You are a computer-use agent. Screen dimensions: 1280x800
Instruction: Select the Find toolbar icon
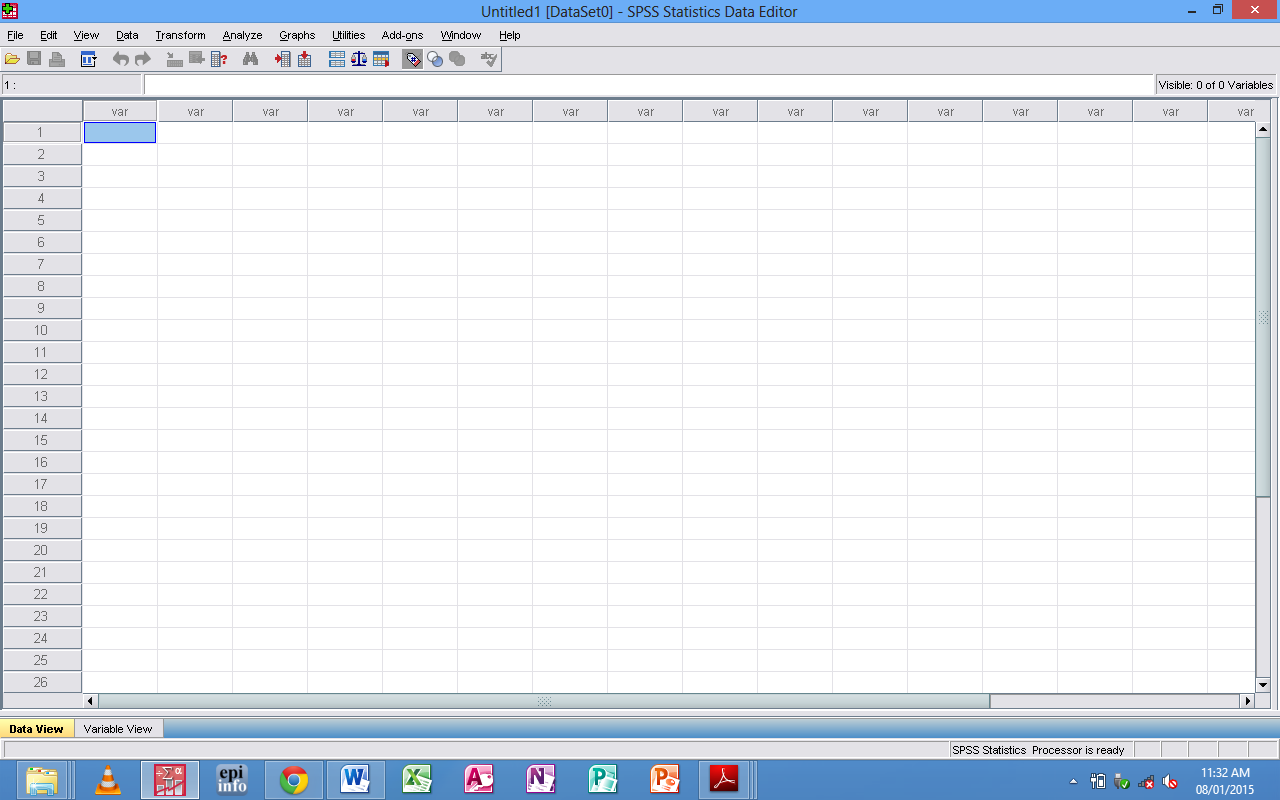tap(250, 58)
